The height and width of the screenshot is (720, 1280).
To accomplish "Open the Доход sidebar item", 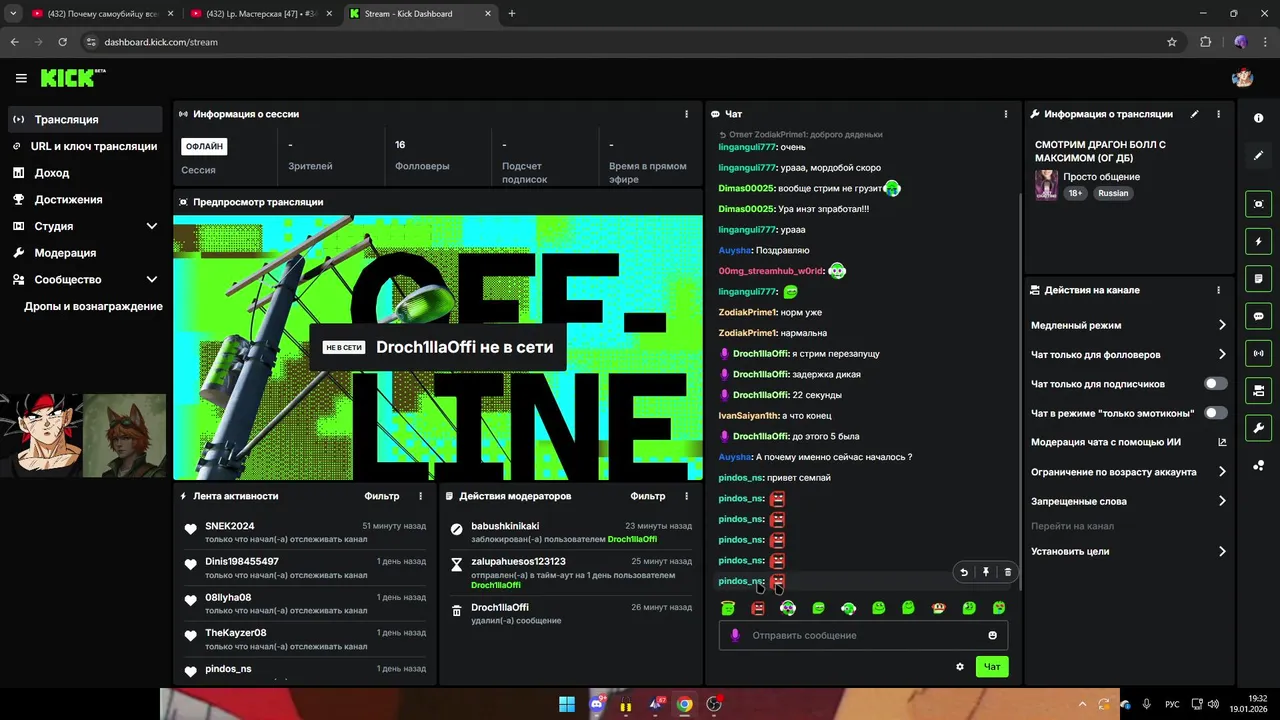I will click(86, 173).
